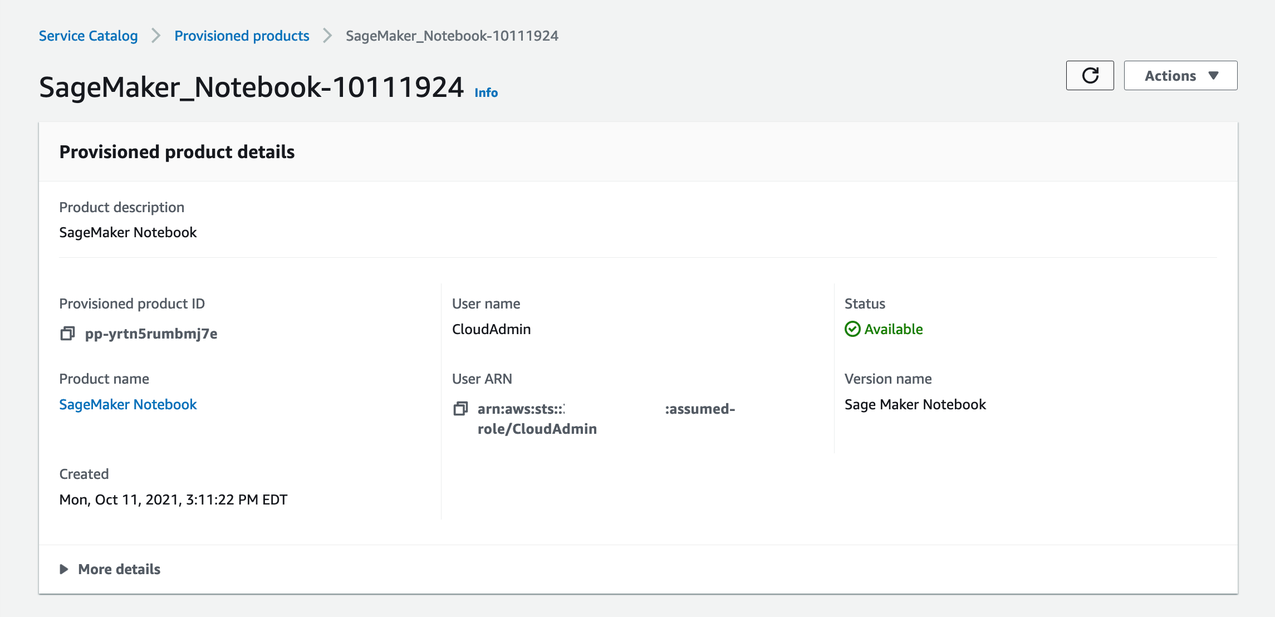Go to Service Catalog breadcrumb

[88, 36]
